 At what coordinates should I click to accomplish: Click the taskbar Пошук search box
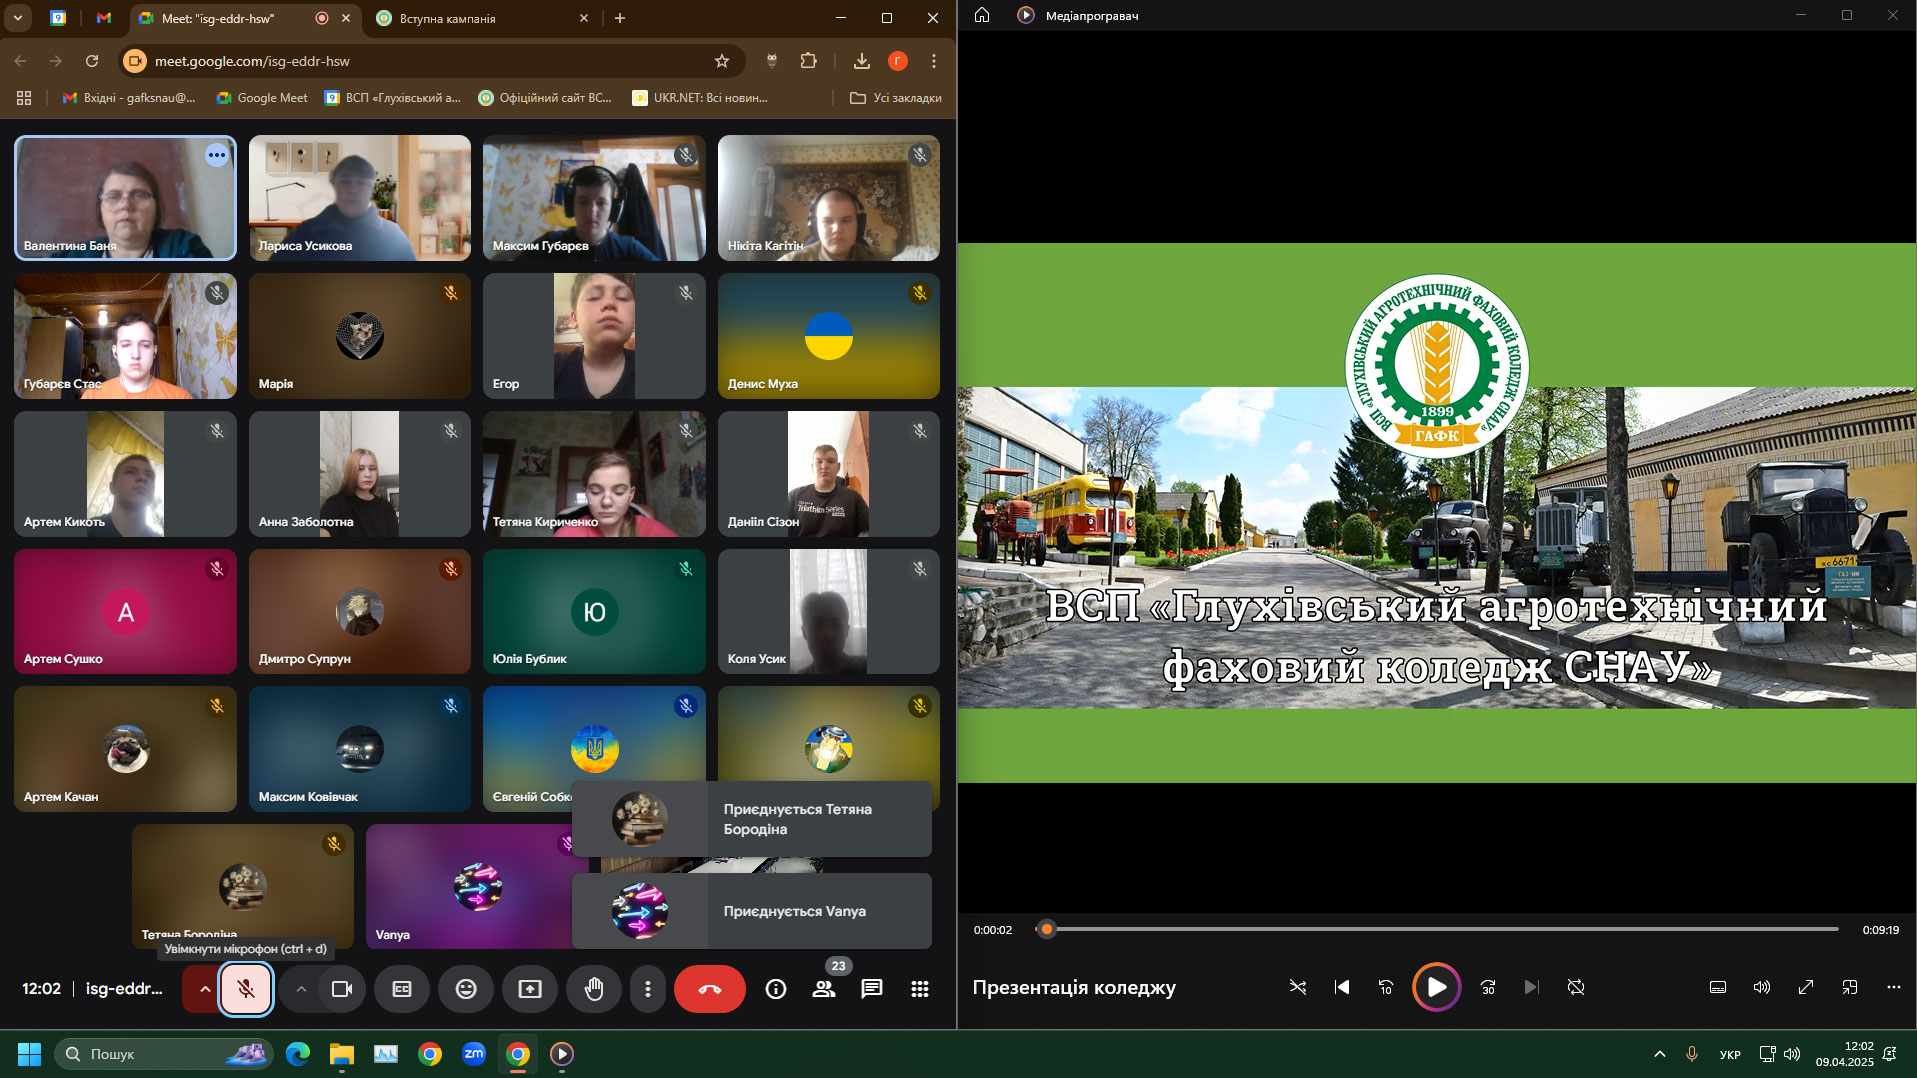point(164,1054)
